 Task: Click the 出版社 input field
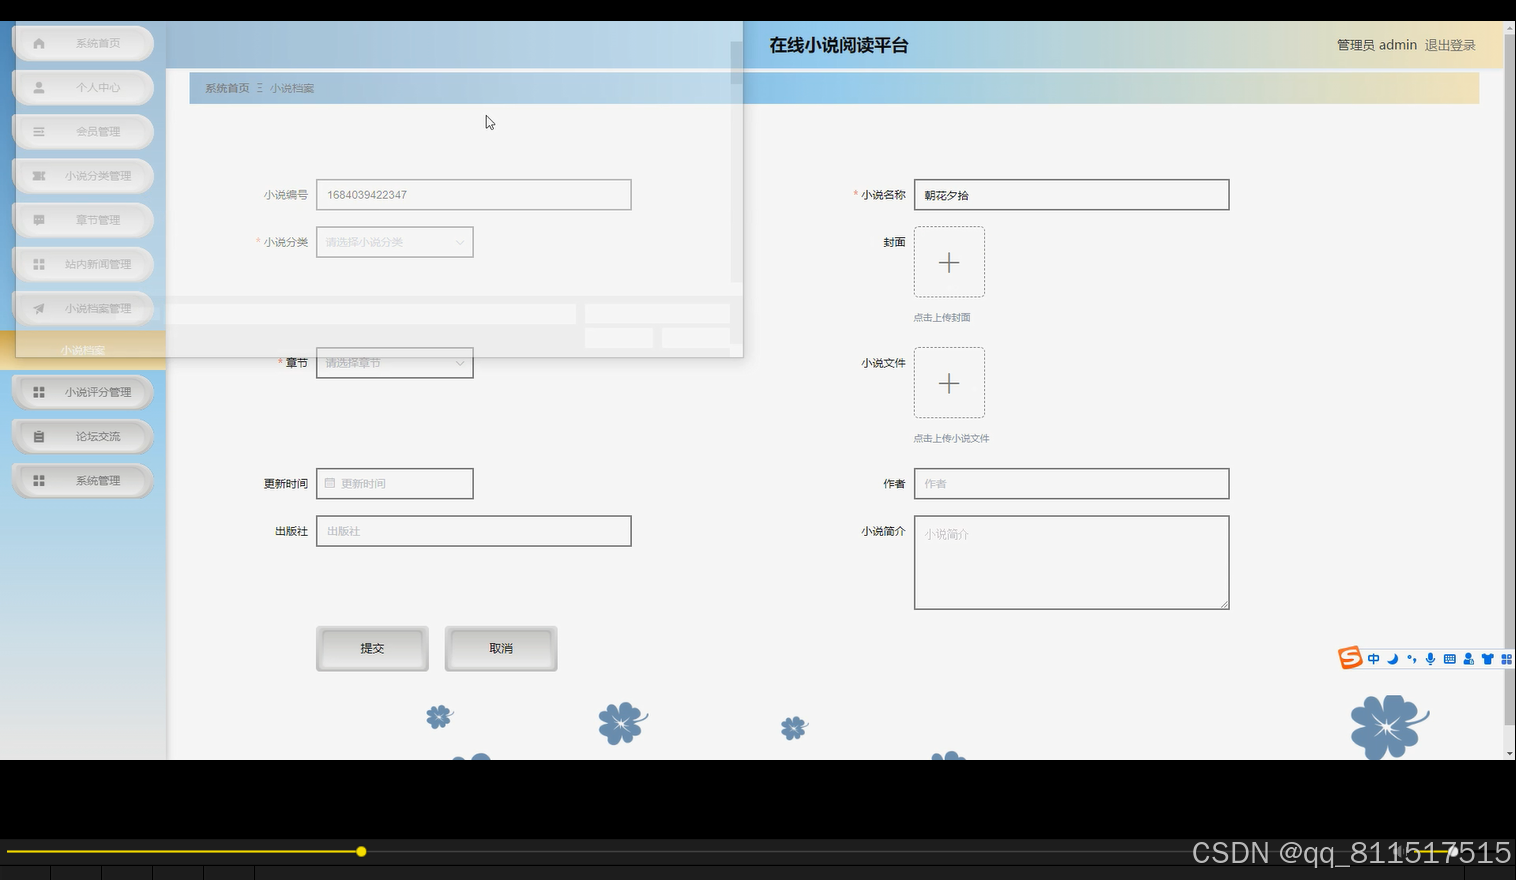(474, 531)
